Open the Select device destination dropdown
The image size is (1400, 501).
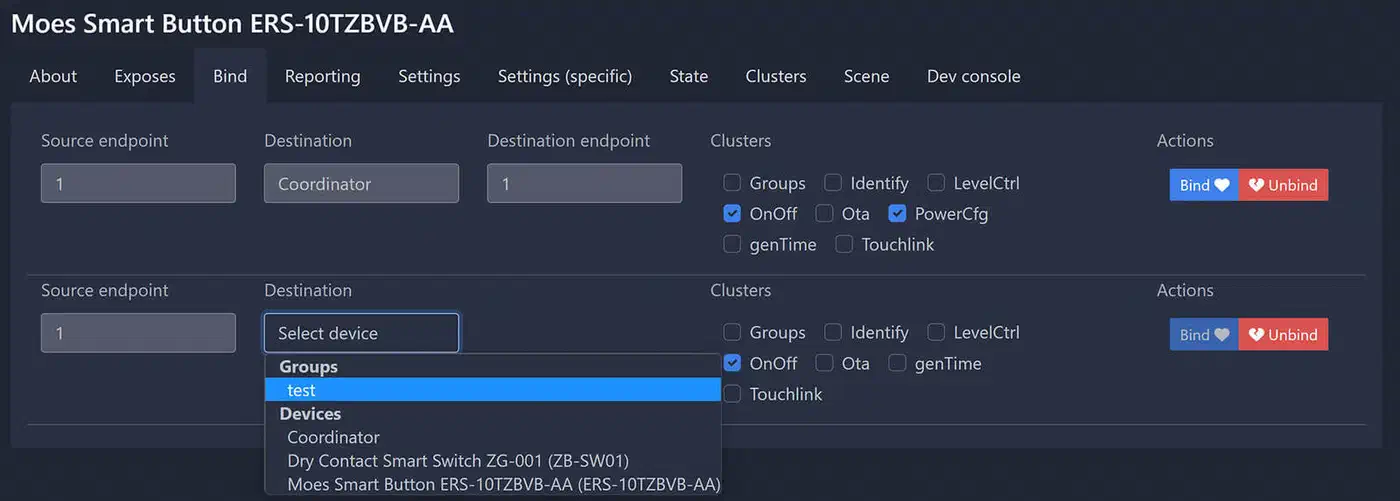[x=361, y=333]
